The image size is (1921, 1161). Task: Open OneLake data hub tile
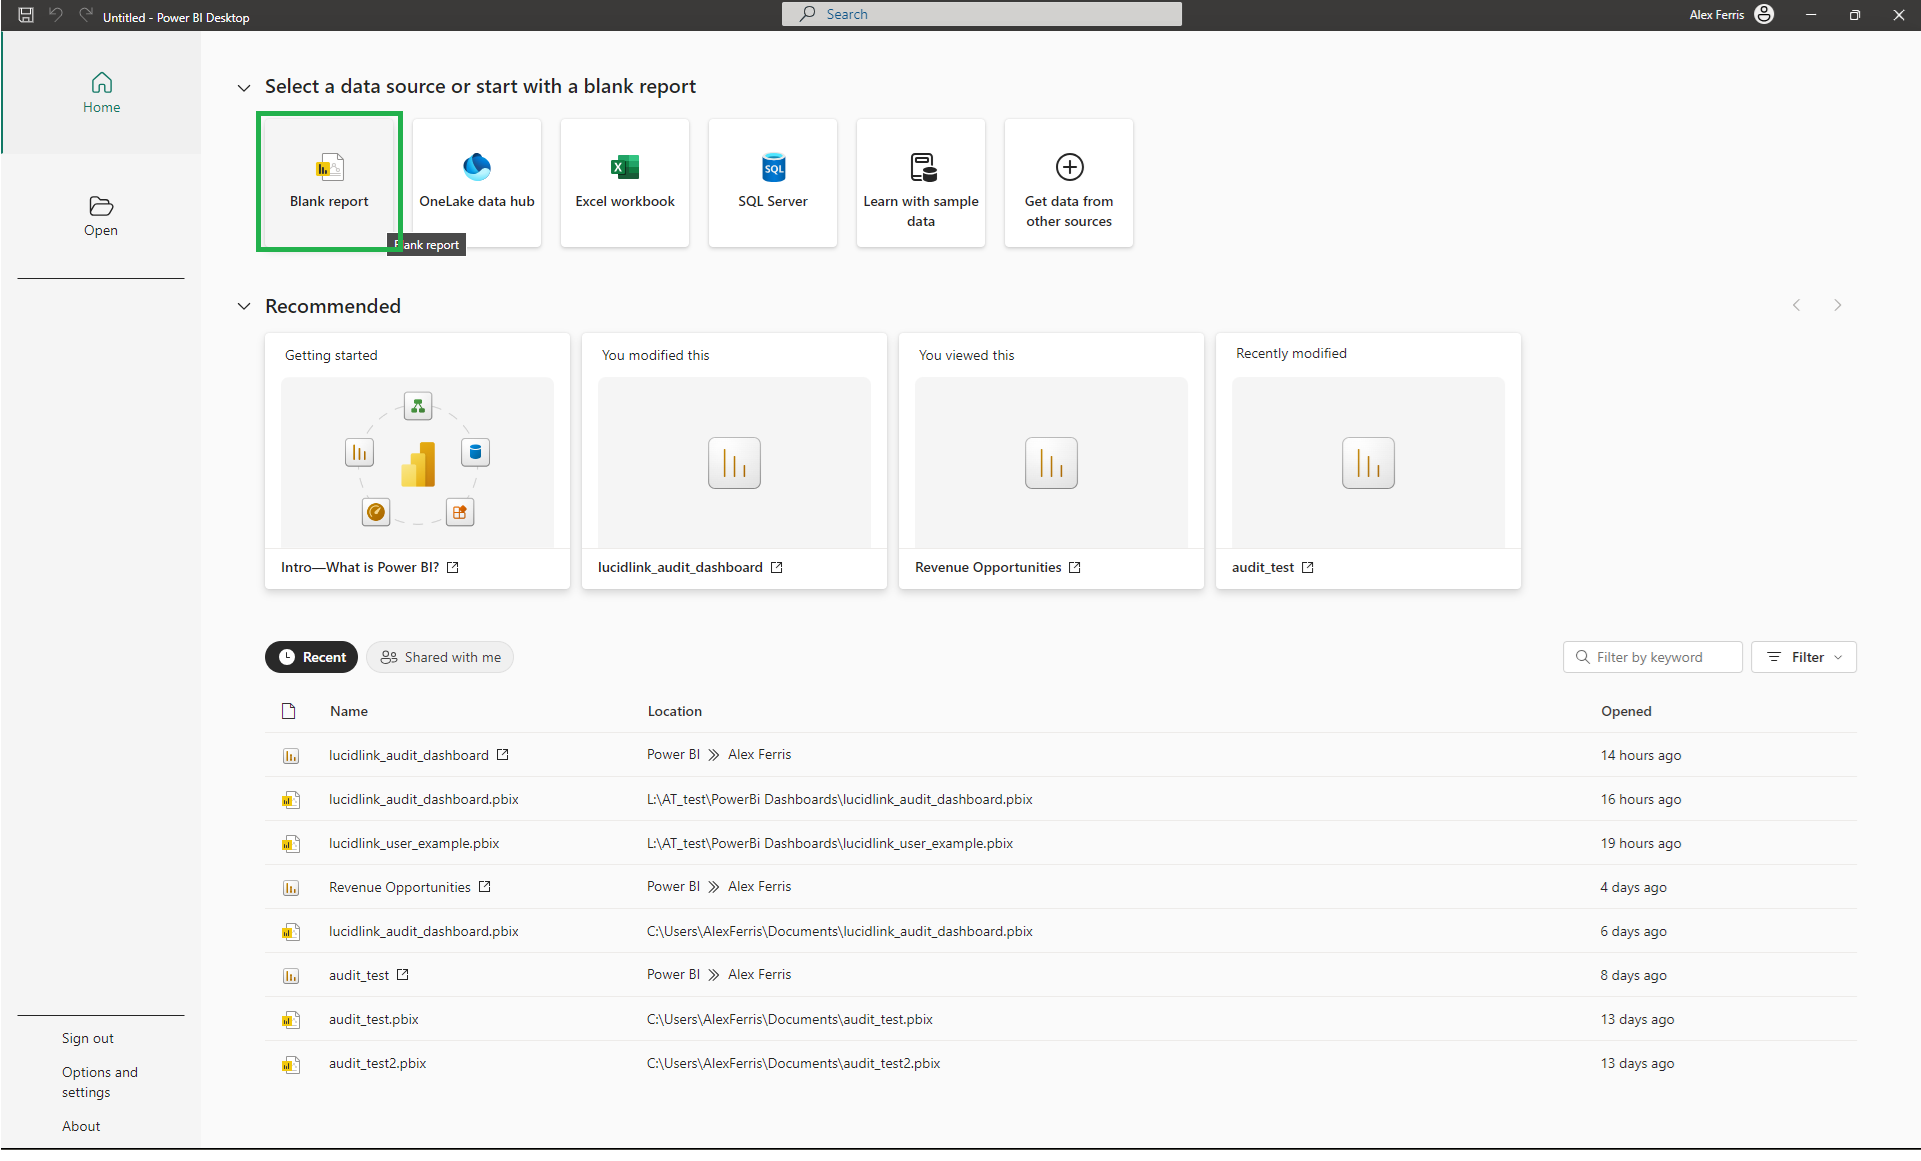477,182
